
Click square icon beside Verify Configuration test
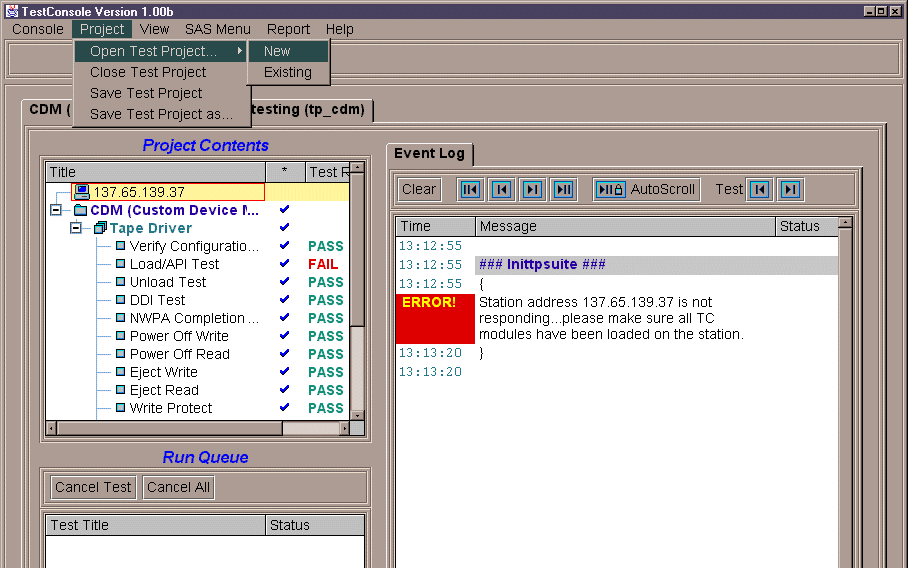click(120, 245)
